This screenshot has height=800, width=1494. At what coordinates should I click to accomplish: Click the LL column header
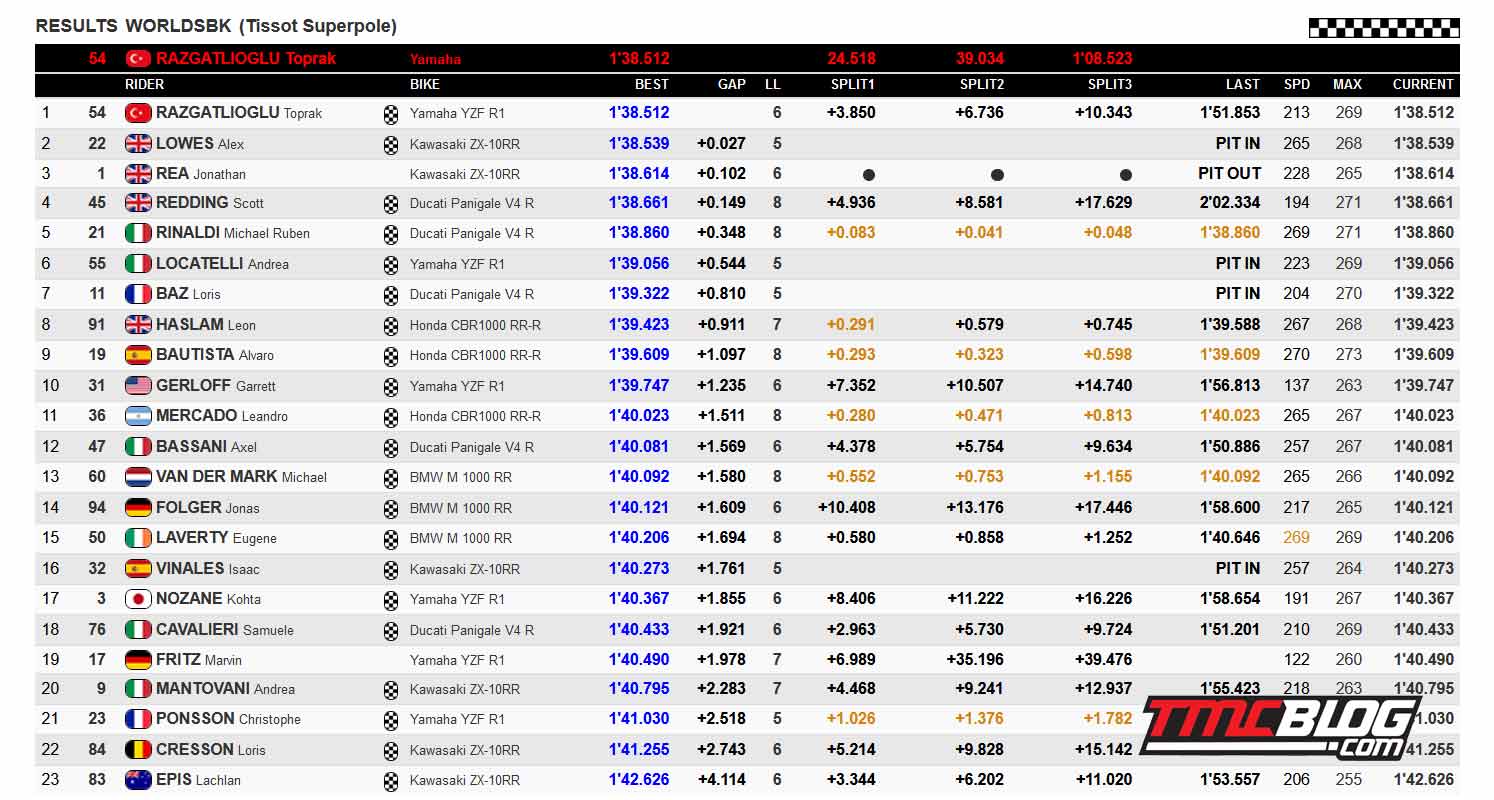(x=773, y=85)
